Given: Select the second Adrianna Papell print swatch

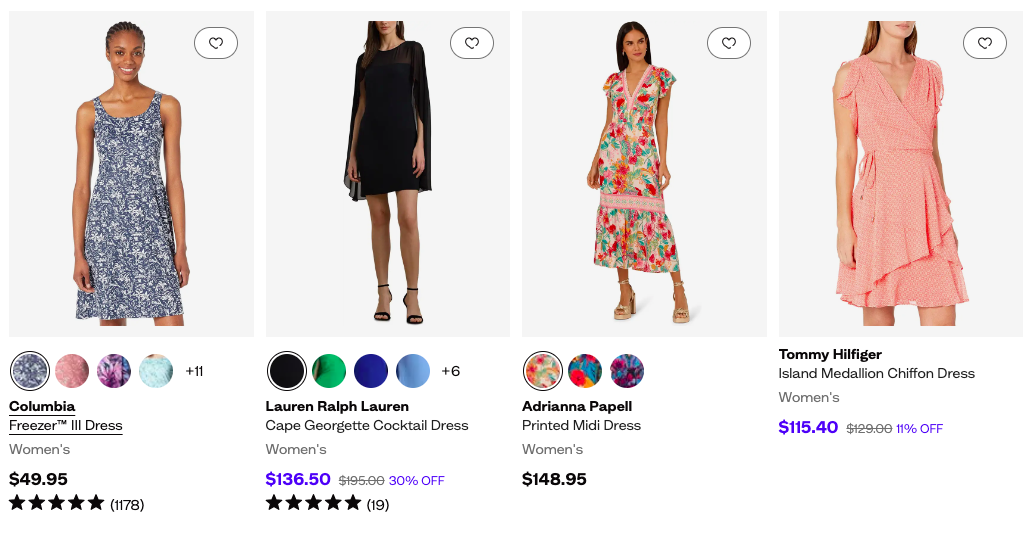Looking at the screenshot, I should (x=585, y=371).
